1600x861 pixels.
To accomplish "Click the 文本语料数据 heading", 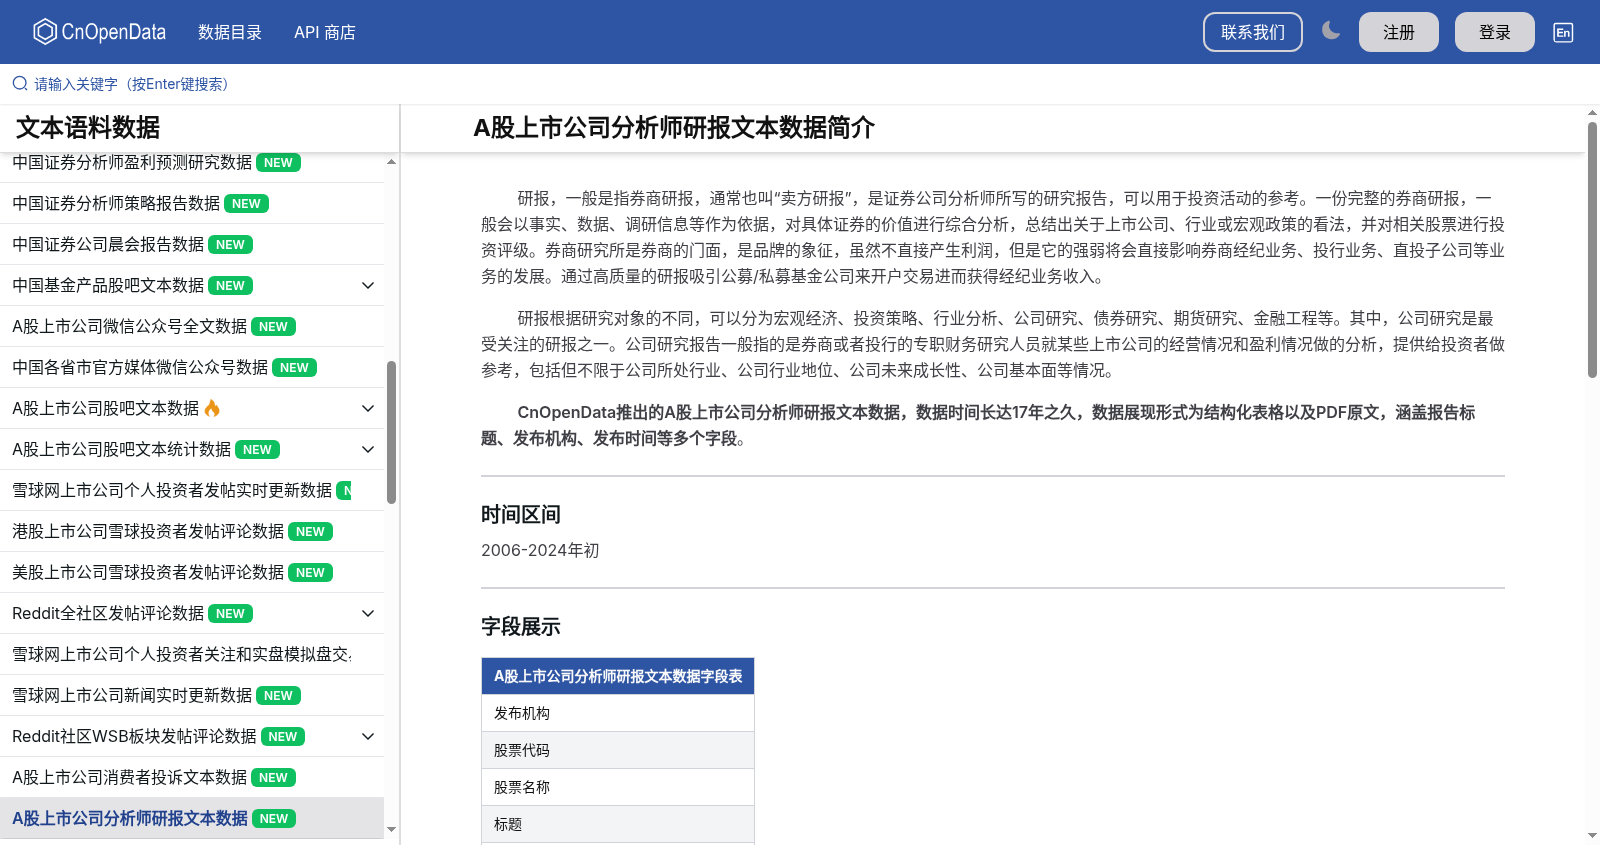I will (88, 128).
